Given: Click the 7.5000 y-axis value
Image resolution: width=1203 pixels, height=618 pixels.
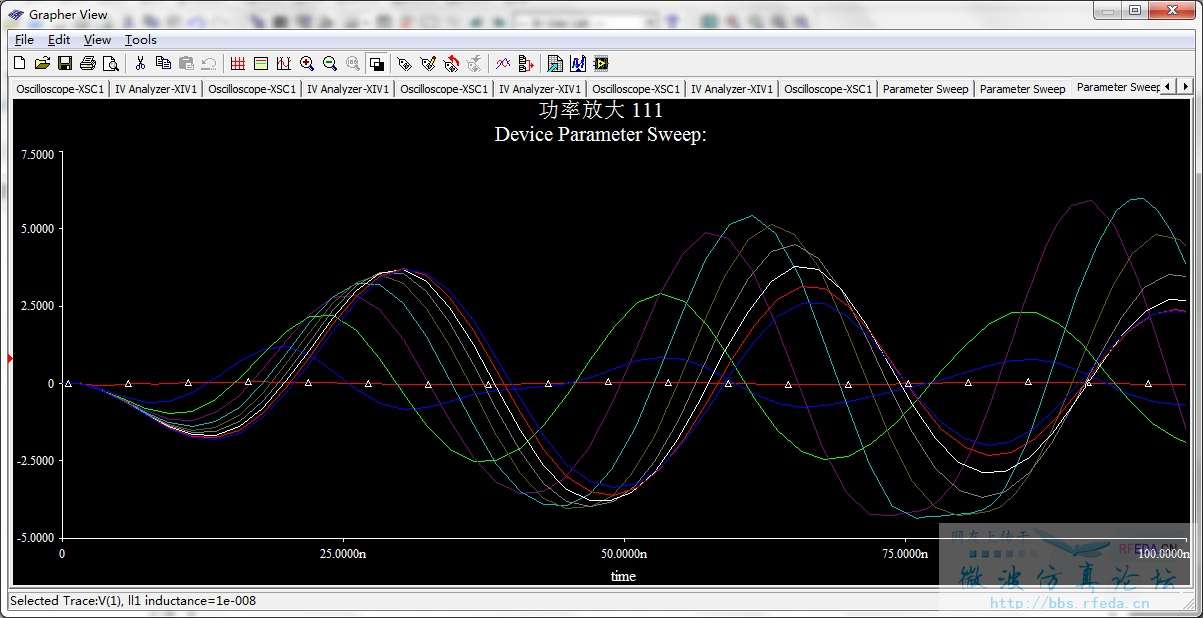Looking at the screenshot, I should (x=37, y=154).
